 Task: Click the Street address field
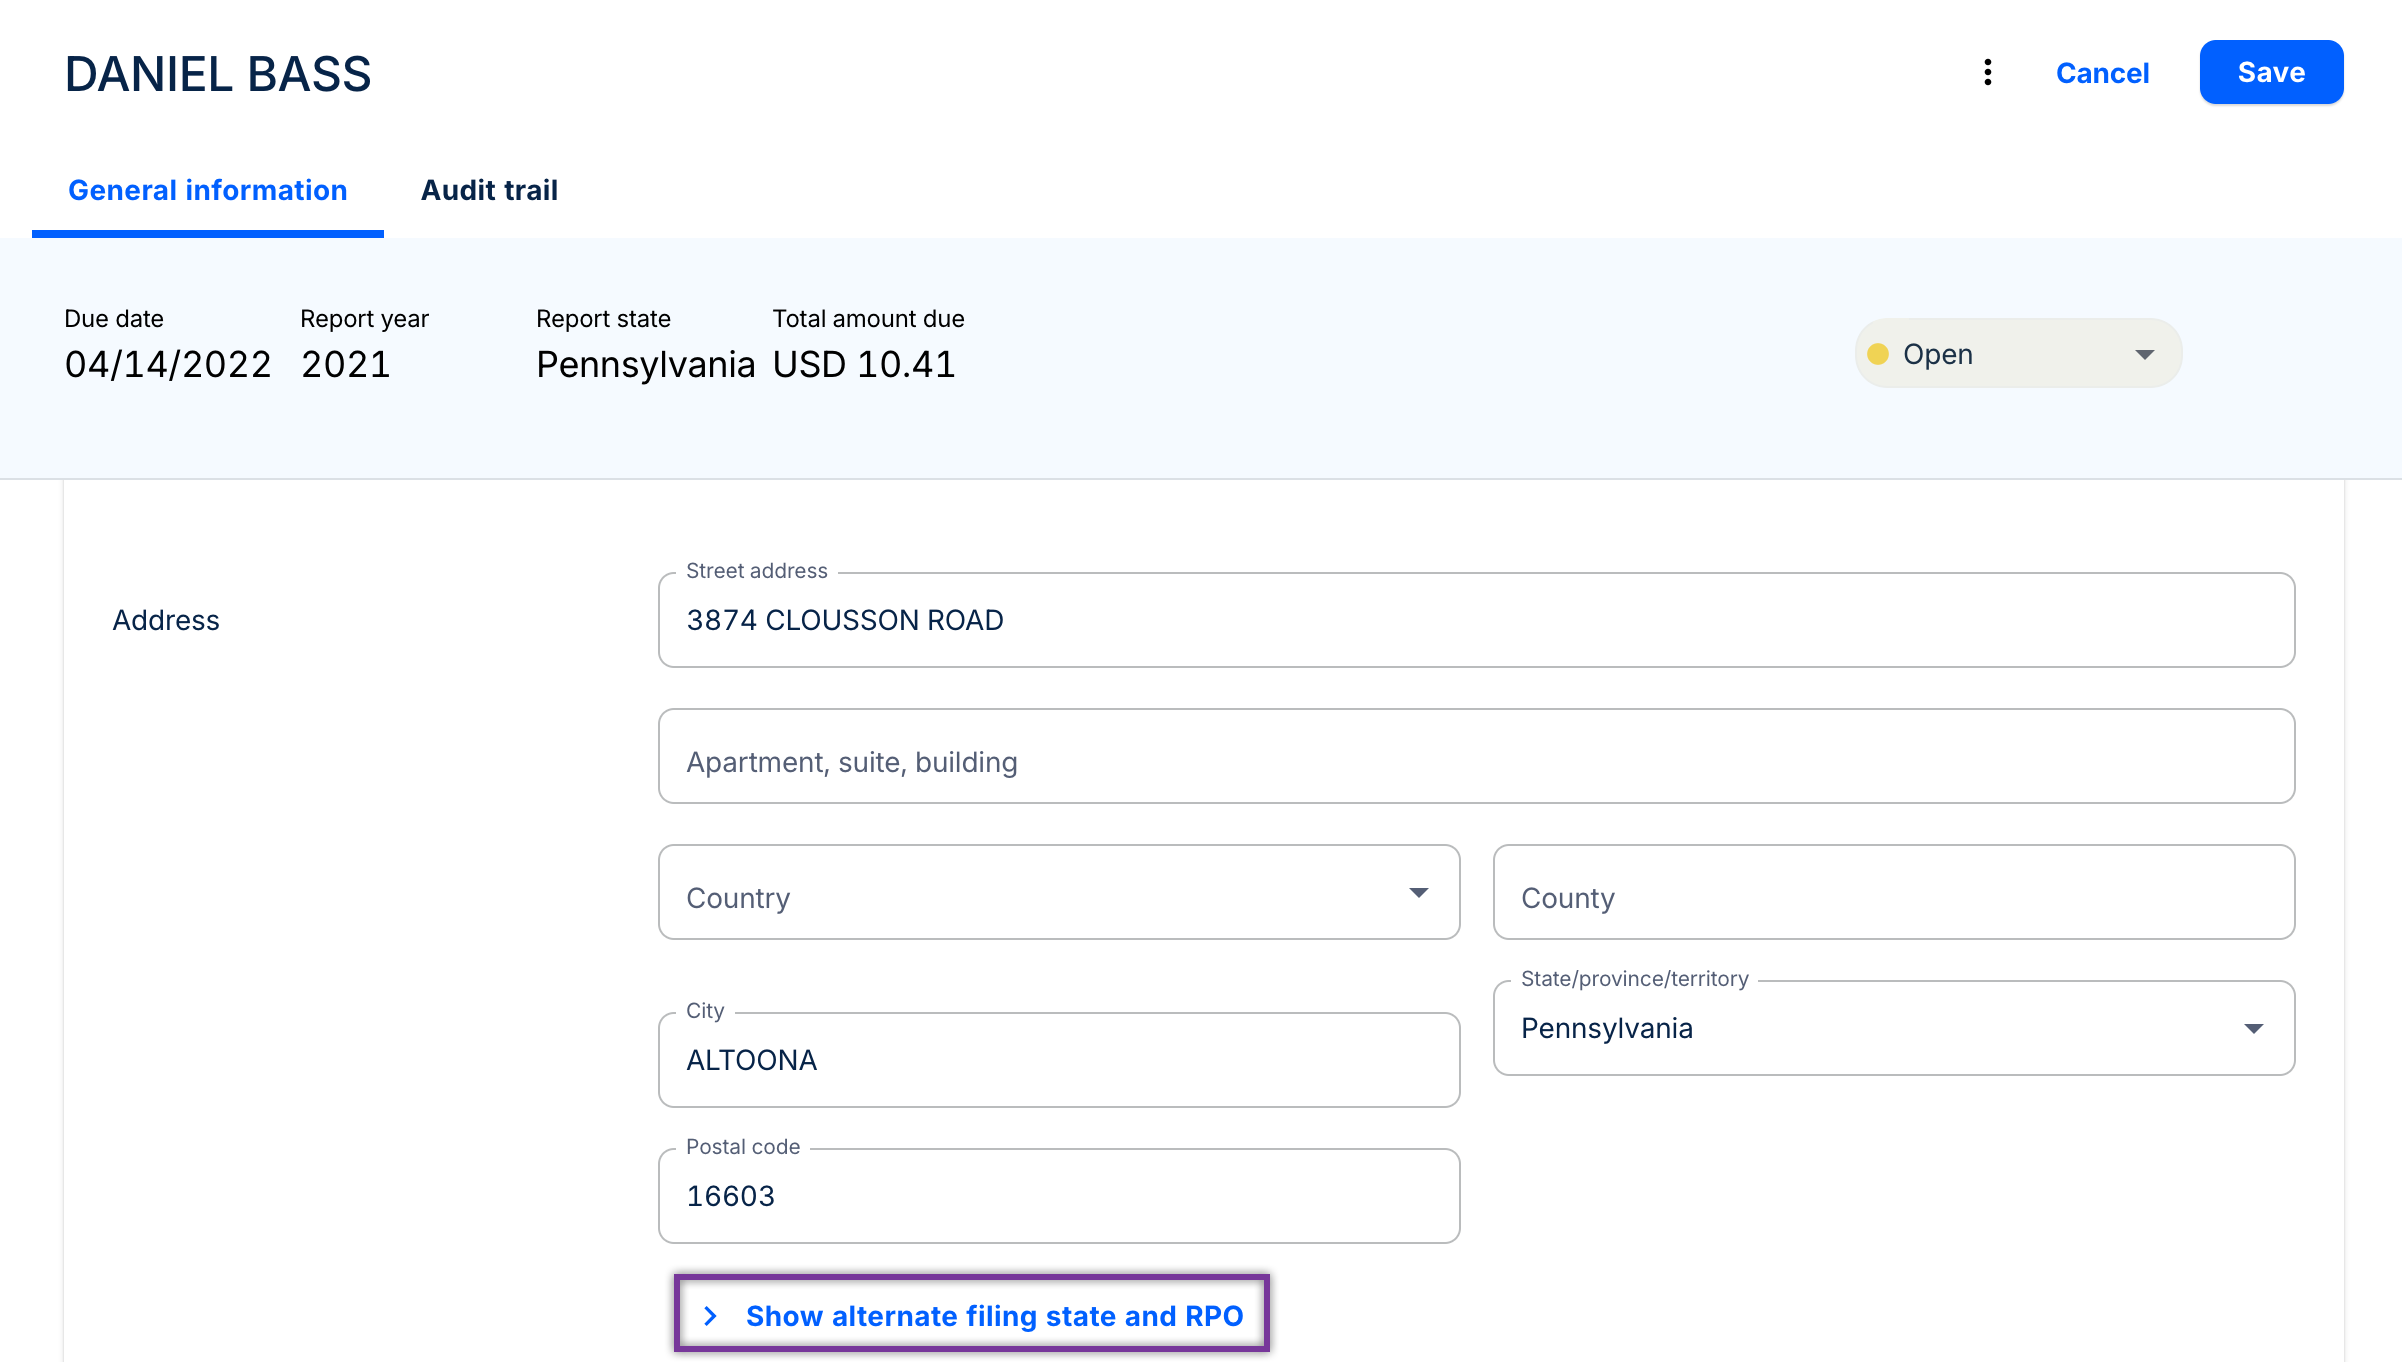[1475, 620]
